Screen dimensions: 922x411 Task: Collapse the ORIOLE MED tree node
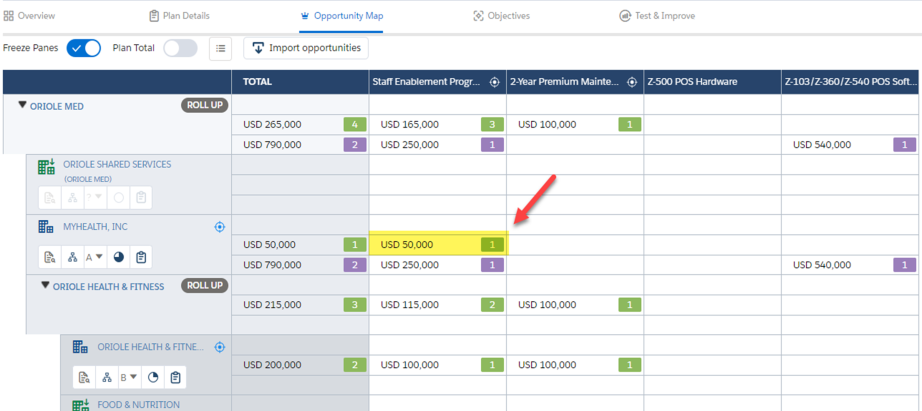click(23, 106)
